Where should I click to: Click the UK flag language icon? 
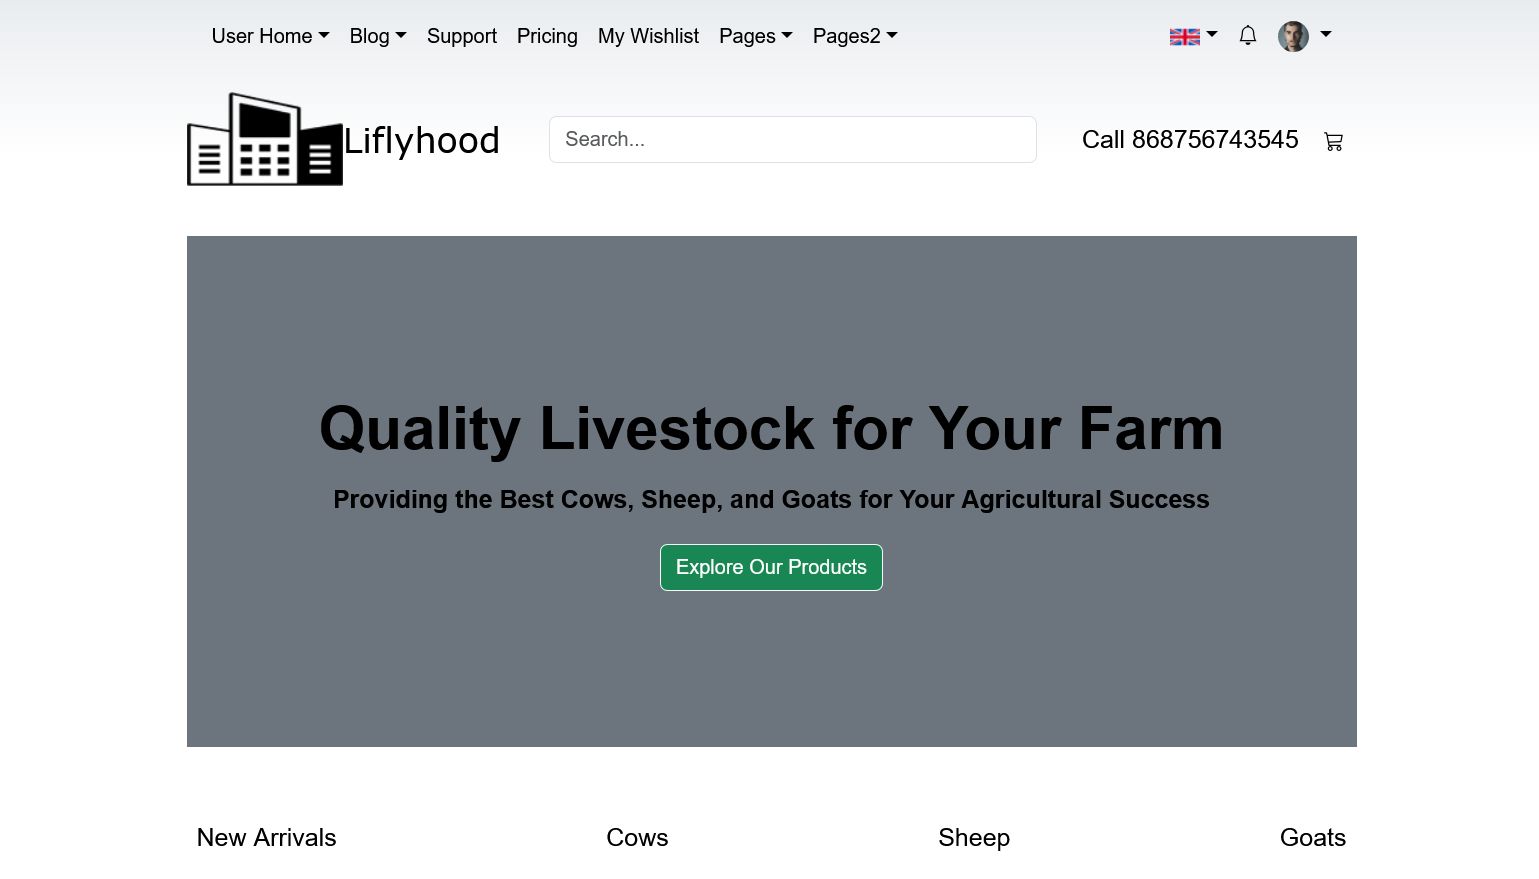tap(1185, 37)
